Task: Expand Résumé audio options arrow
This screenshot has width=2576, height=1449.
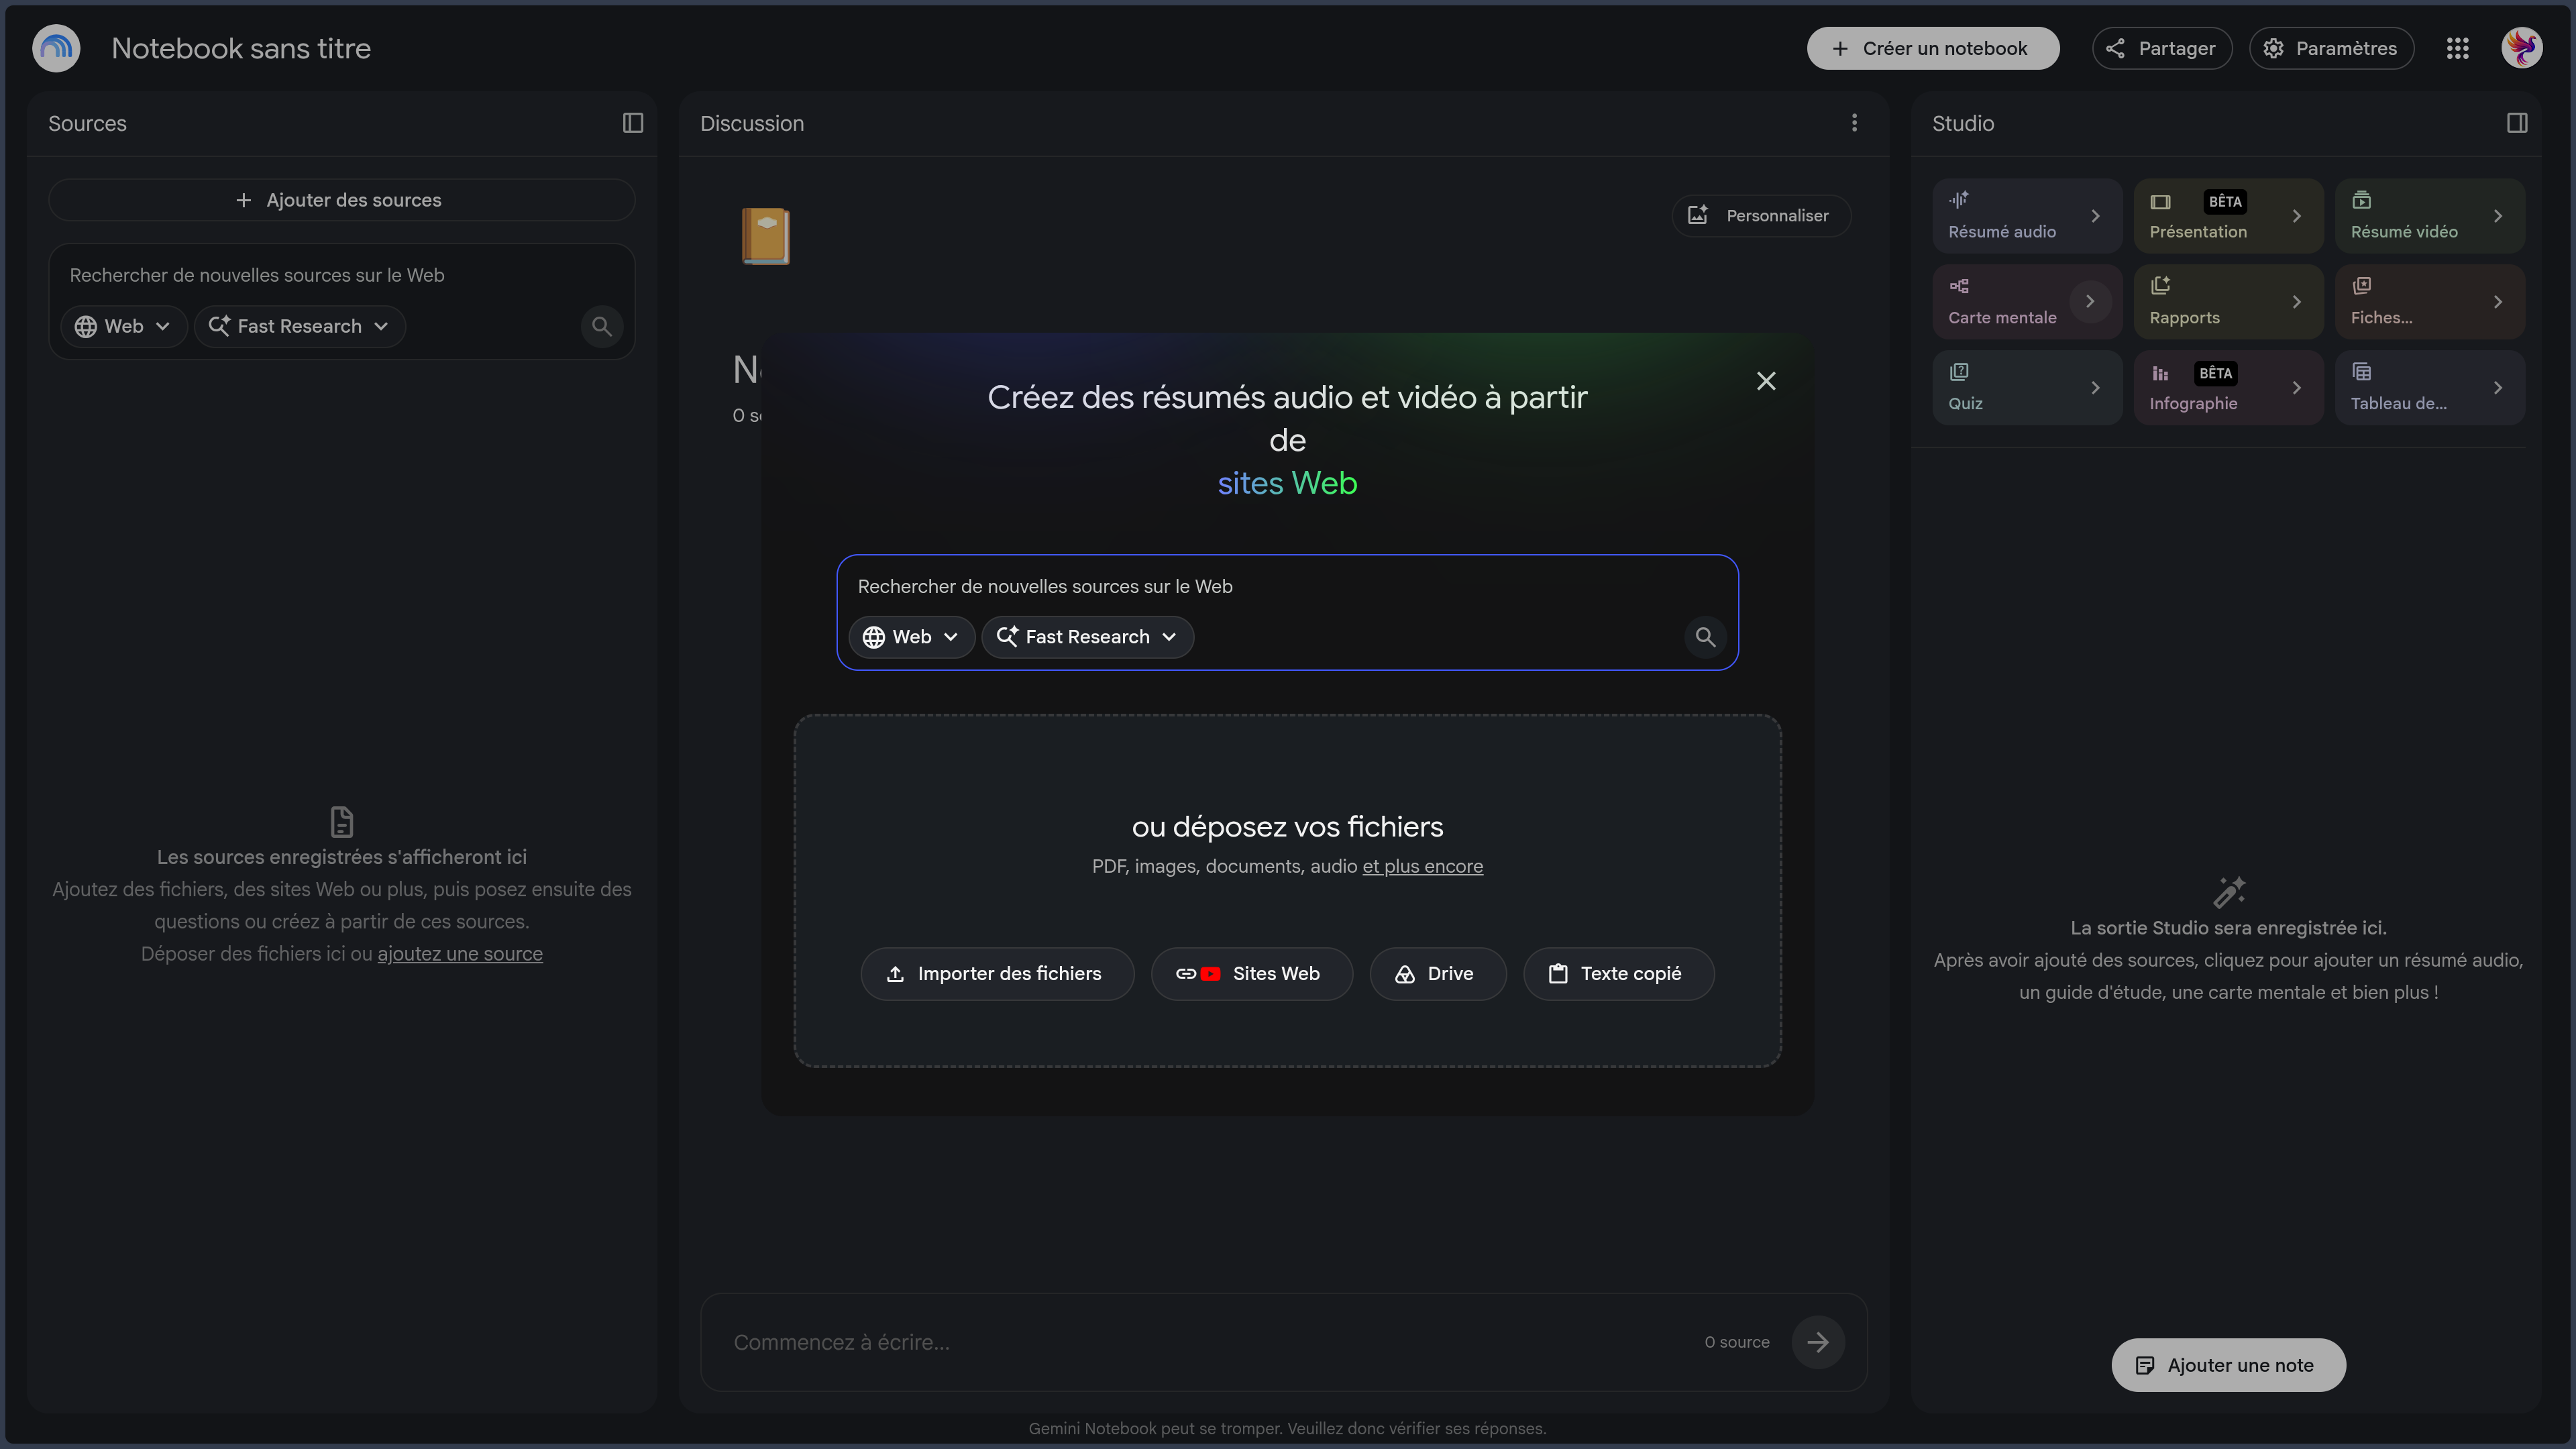Action: pos(2095,216)
